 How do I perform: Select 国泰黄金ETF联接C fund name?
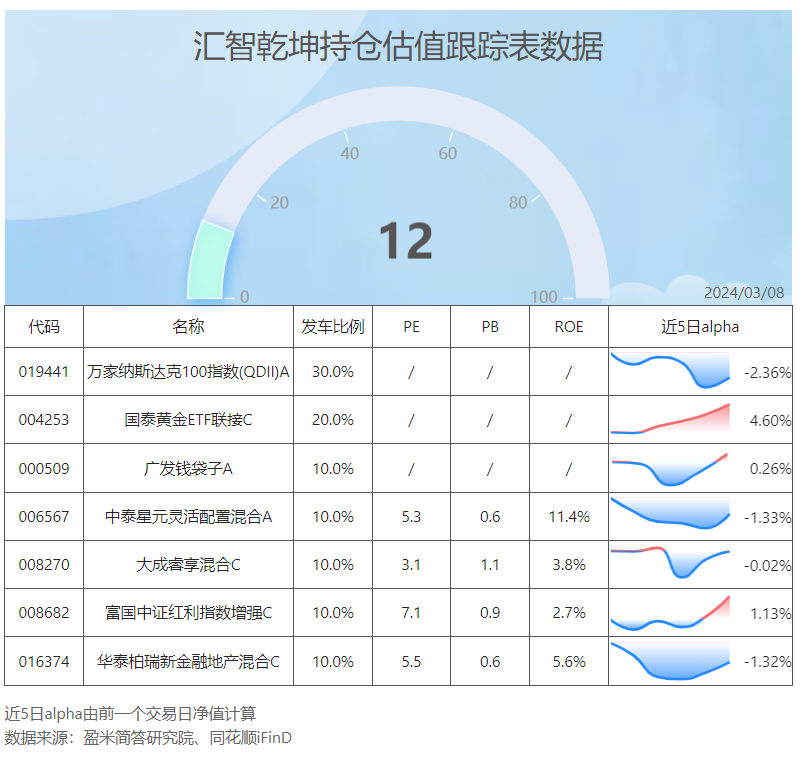(x=188, y=420)
